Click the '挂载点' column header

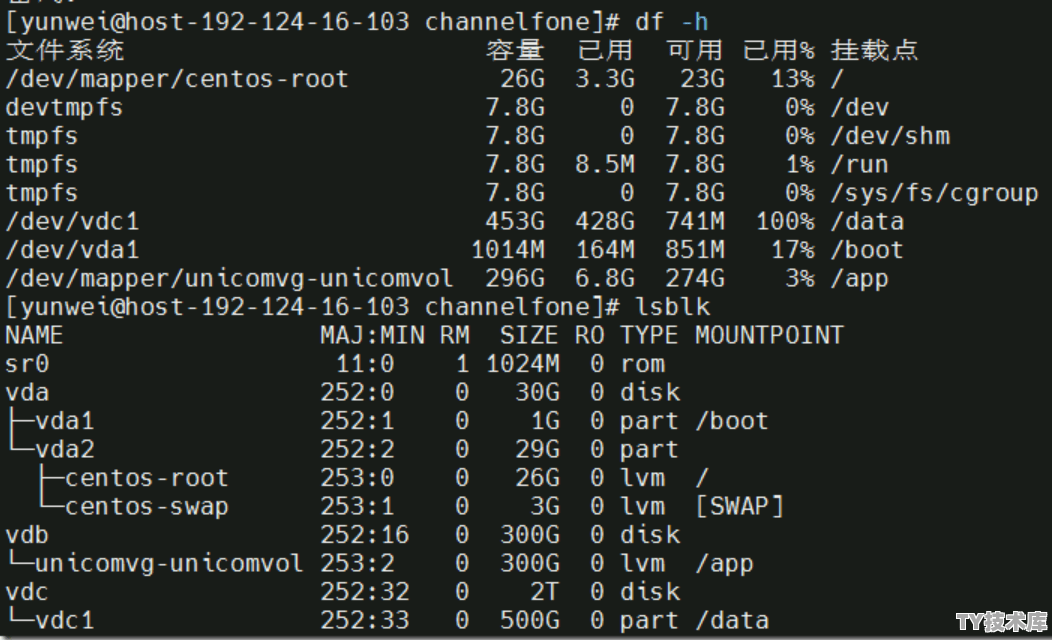pos(874,50)
